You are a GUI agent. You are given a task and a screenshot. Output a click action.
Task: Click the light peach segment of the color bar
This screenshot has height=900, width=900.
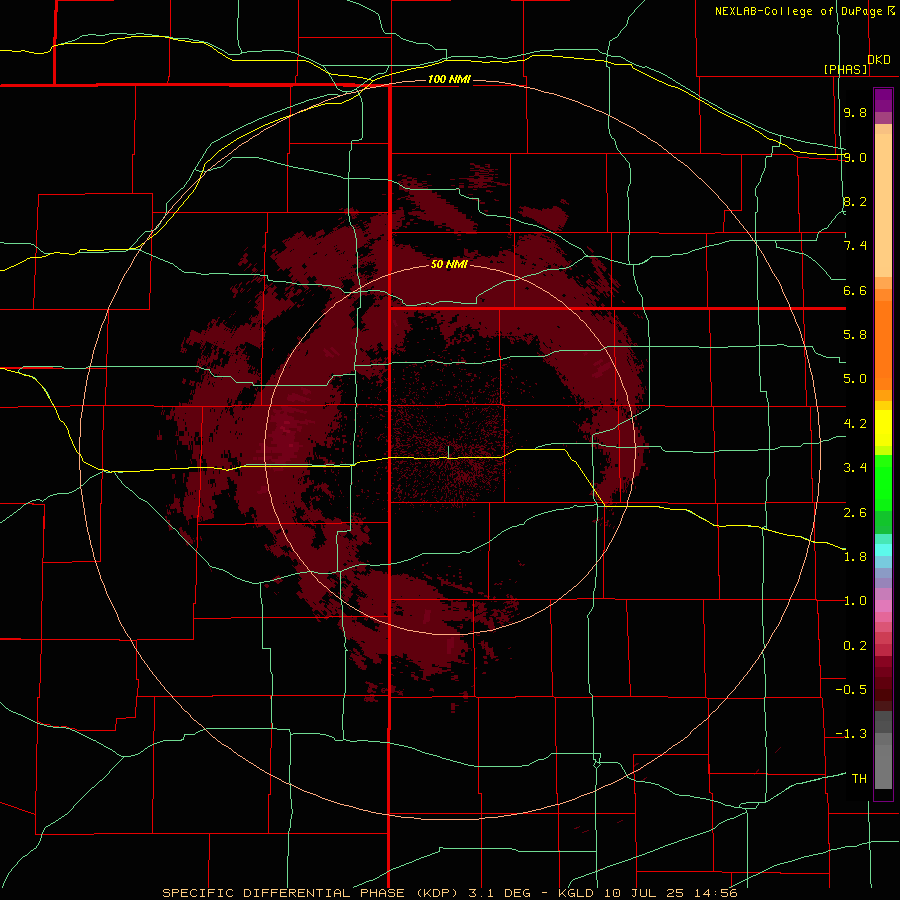[883, 205]
